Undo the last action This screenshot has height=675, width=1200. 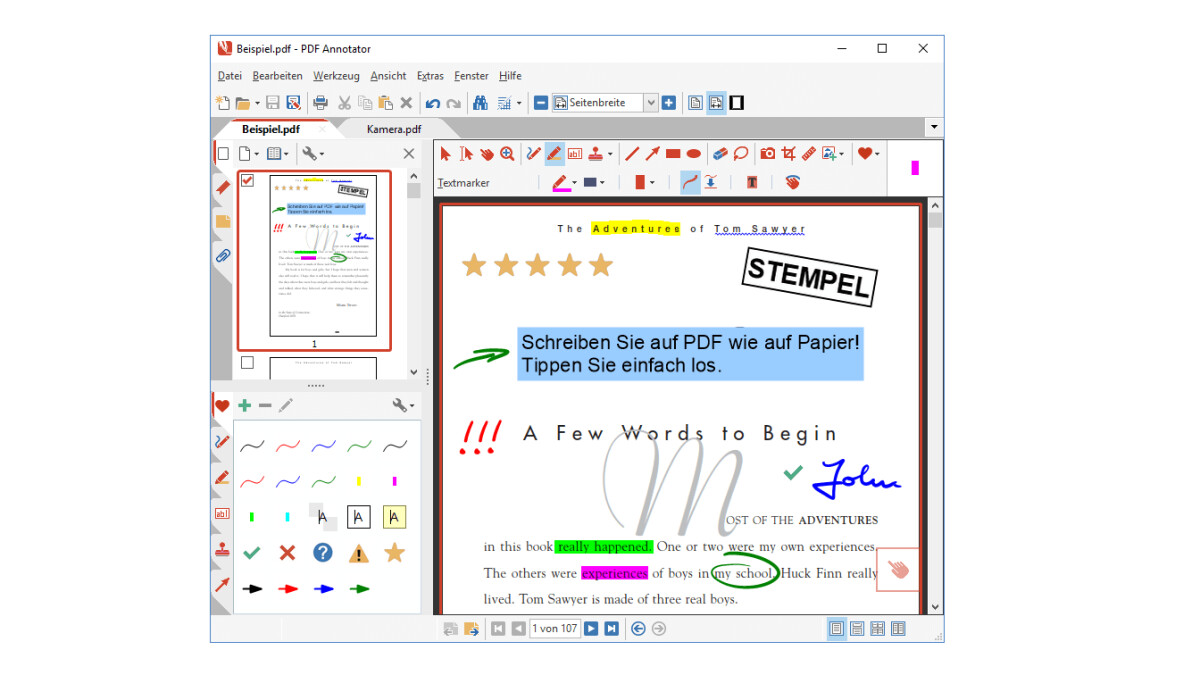[x=433, y=103]
